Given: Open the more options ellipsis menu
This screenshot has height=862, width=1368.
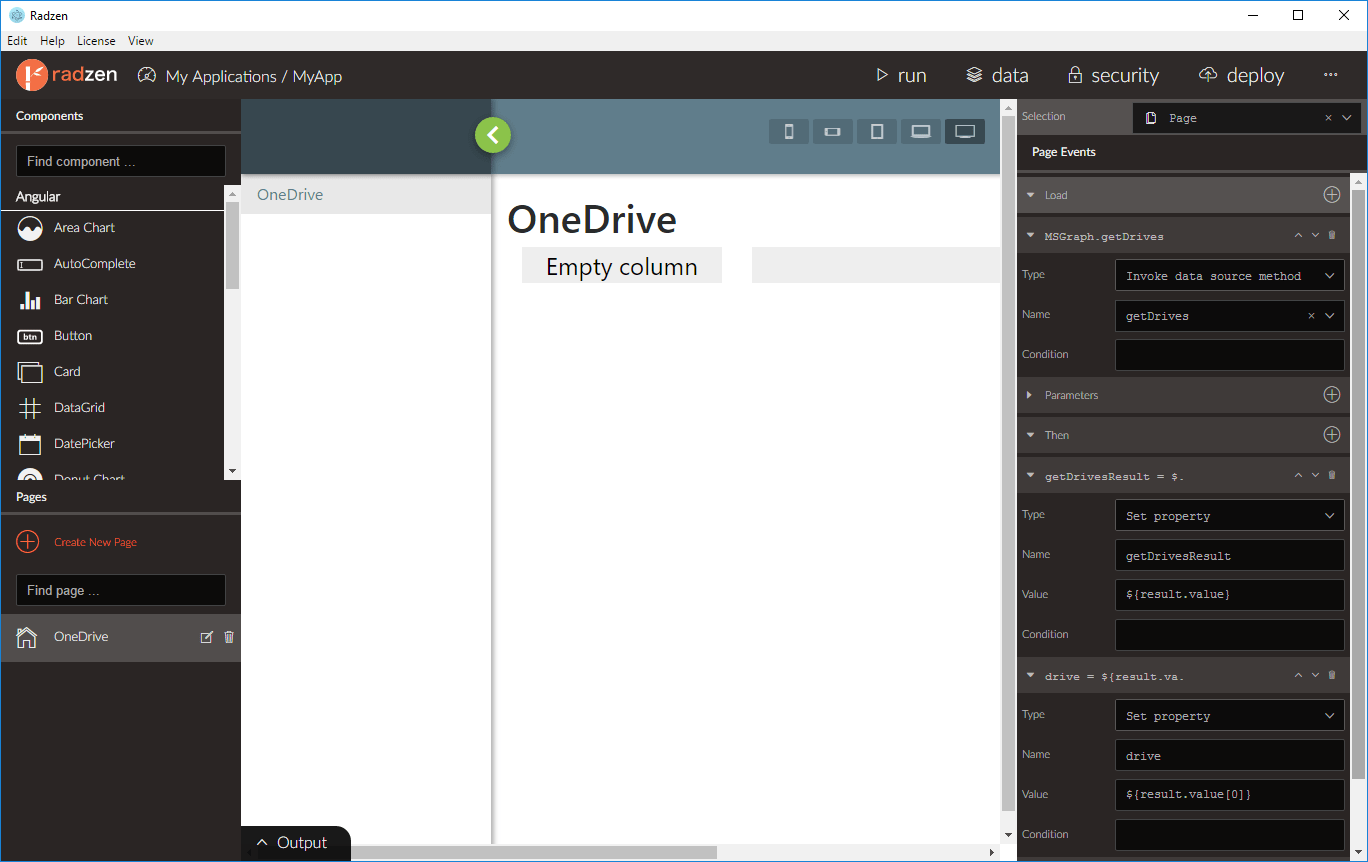Looking at the screenshot, I should coord(1330,75).
